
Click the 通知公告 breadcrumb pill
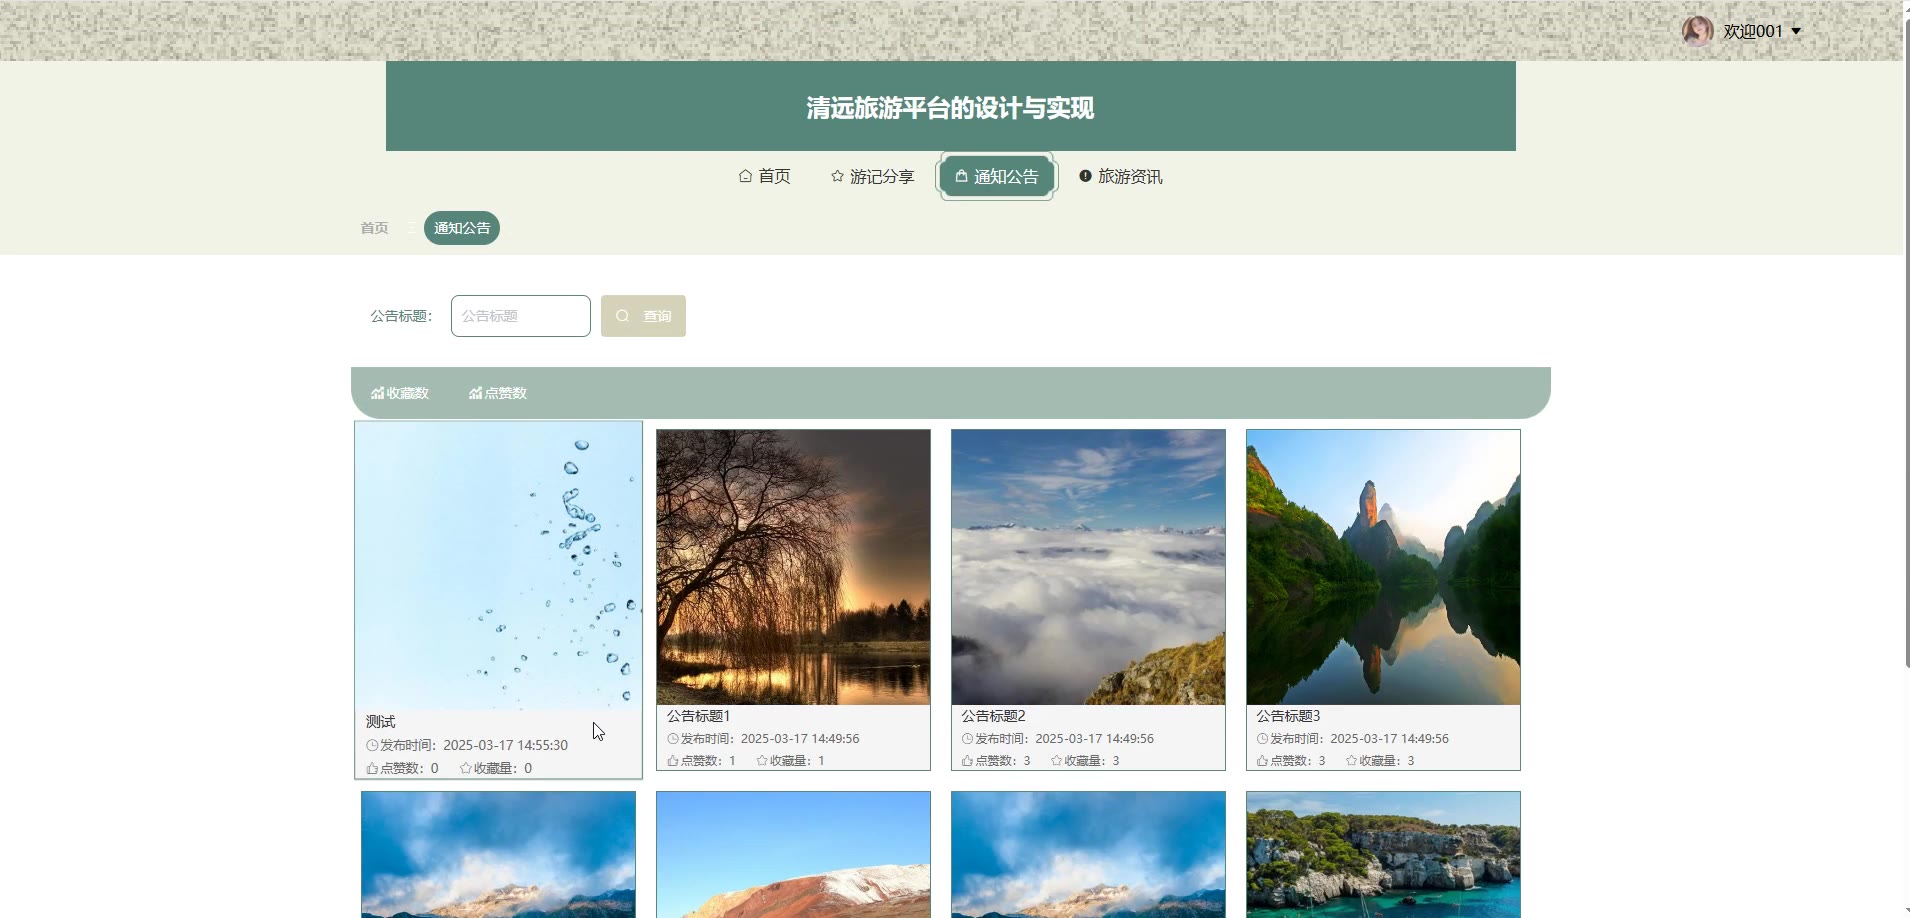[x=462, y=228]
